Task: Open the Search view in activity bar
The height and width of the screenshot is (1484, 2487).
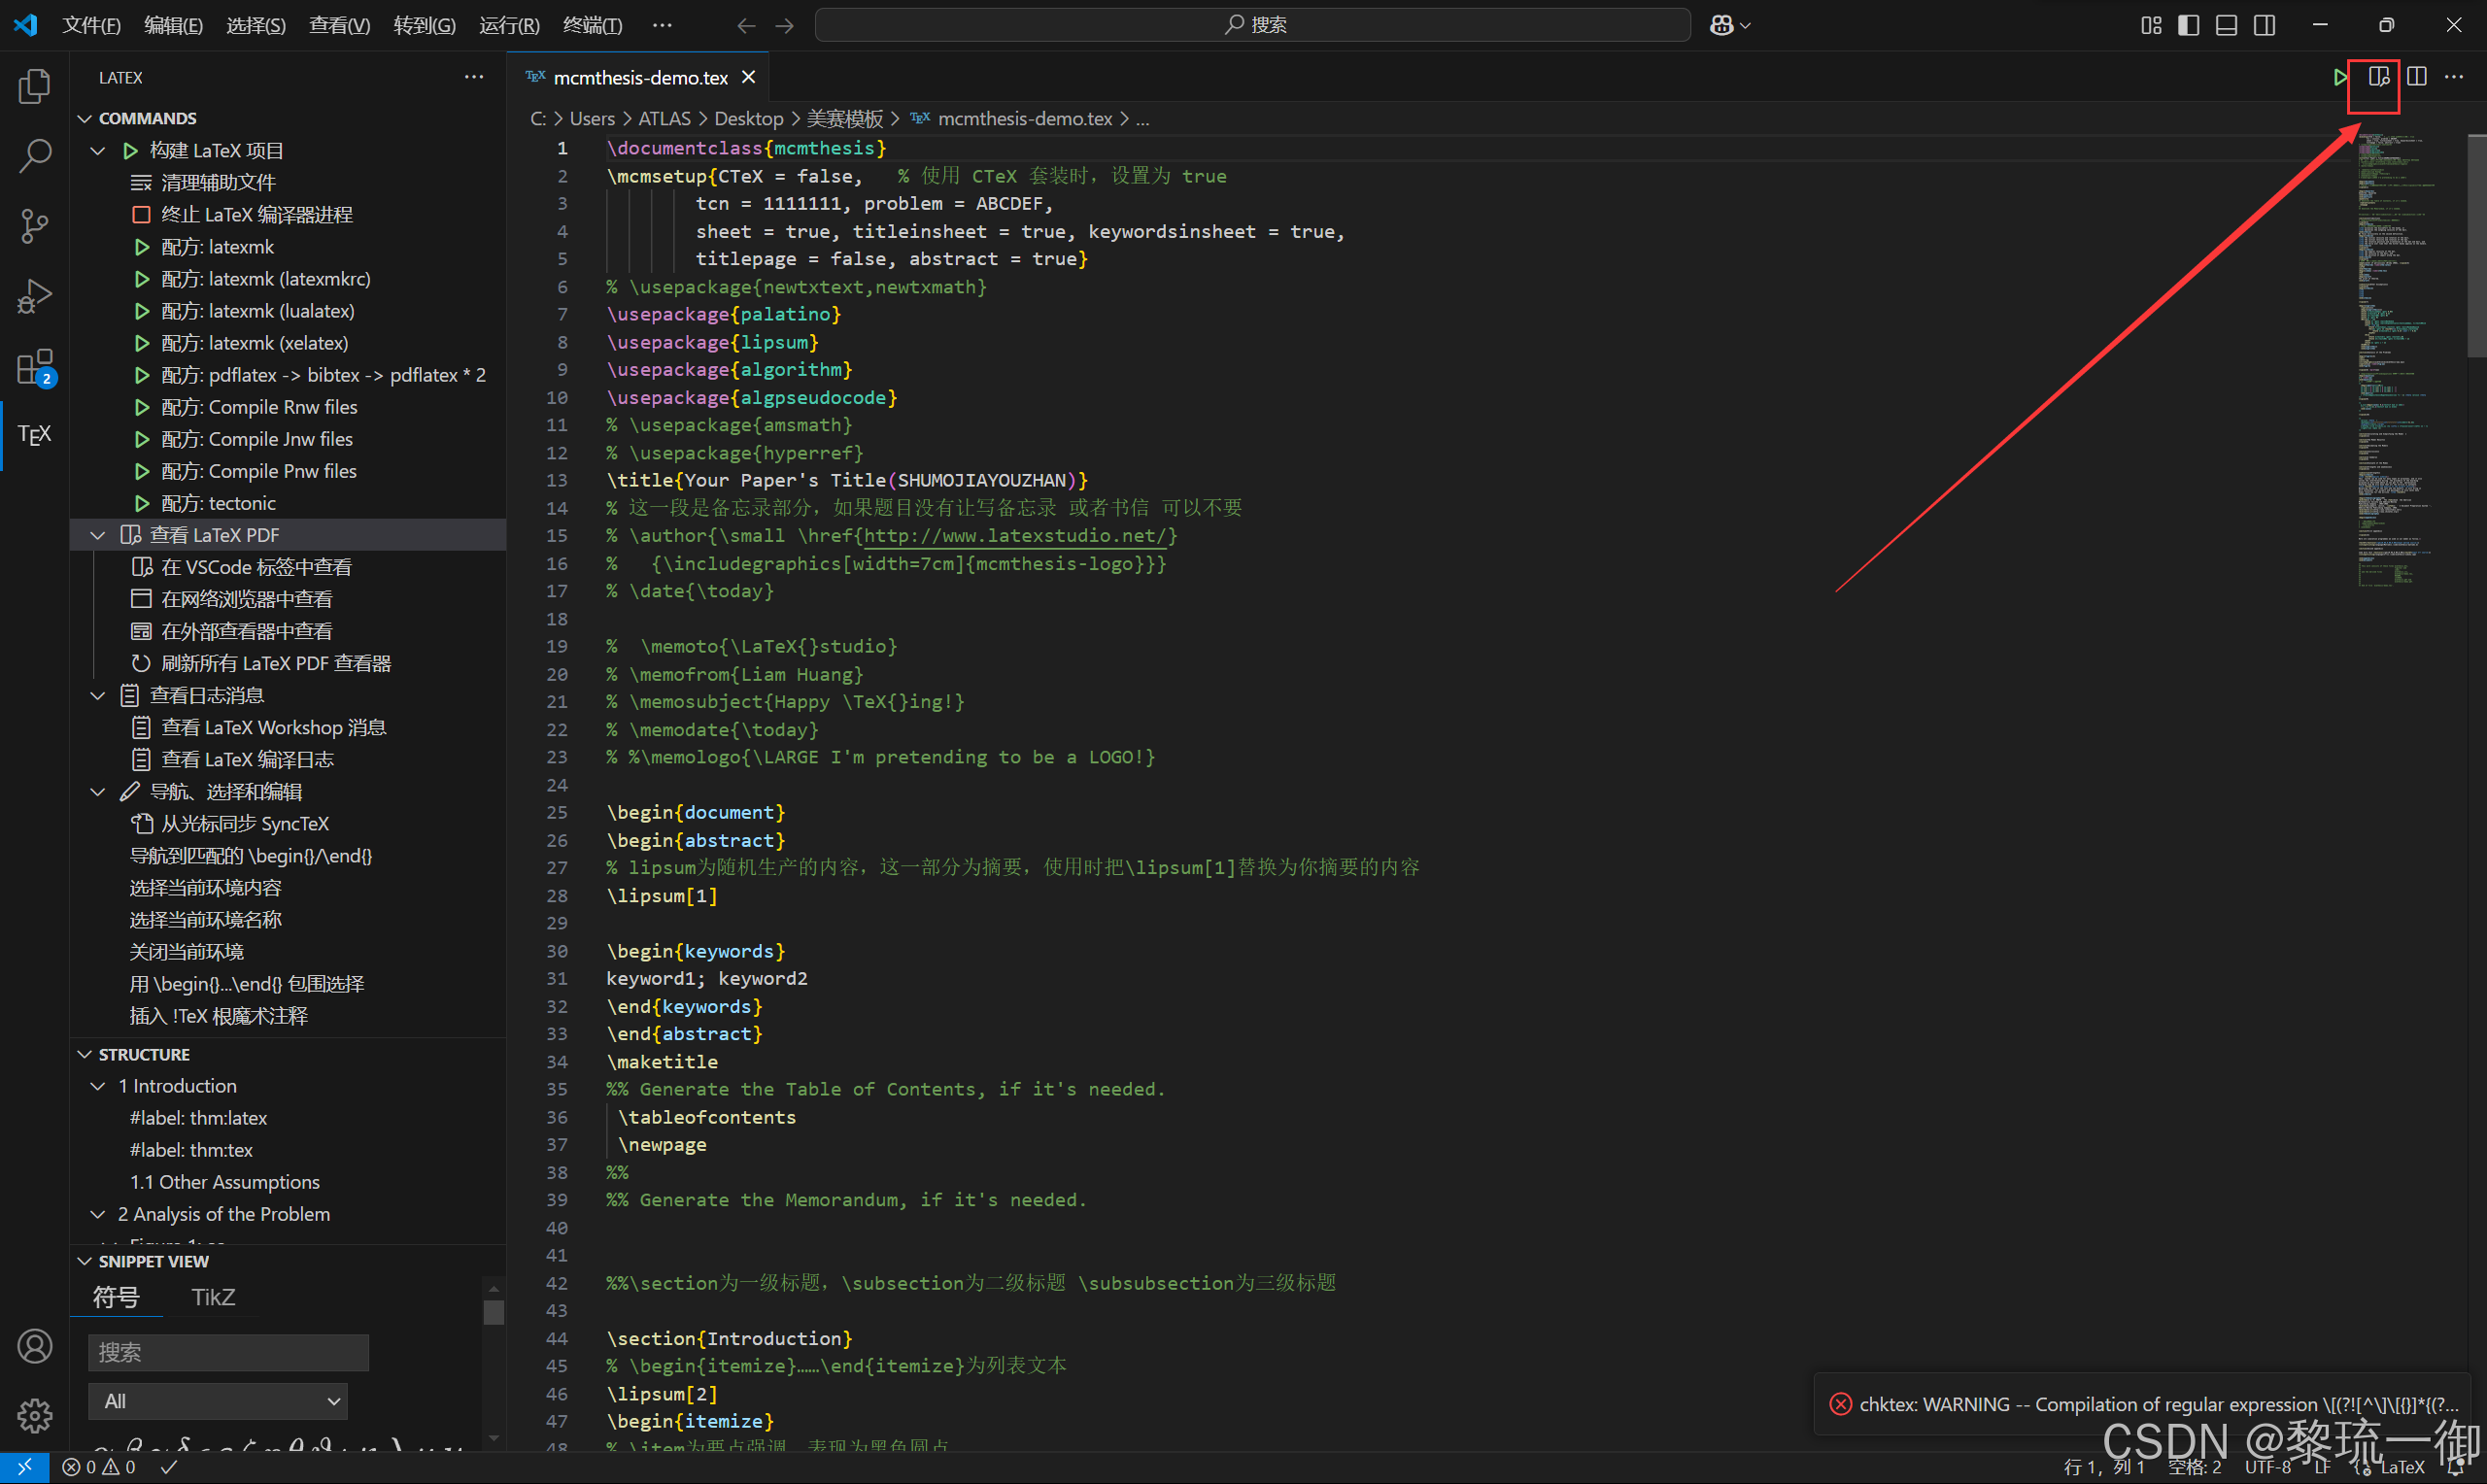Action: tap(34, 156)
